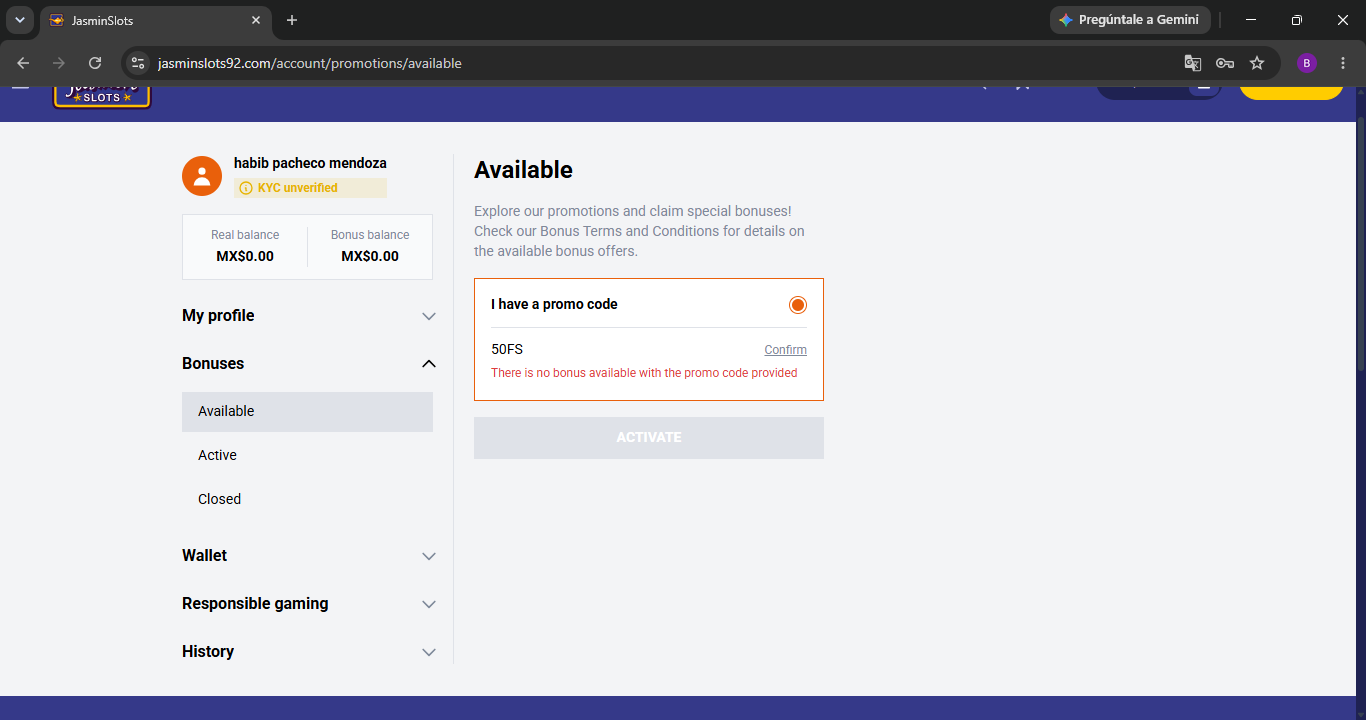This screenshot has height=720, width=1366.
Task: Click the Pregúntale a Gemini button
Action: (x=1130, y=20)
